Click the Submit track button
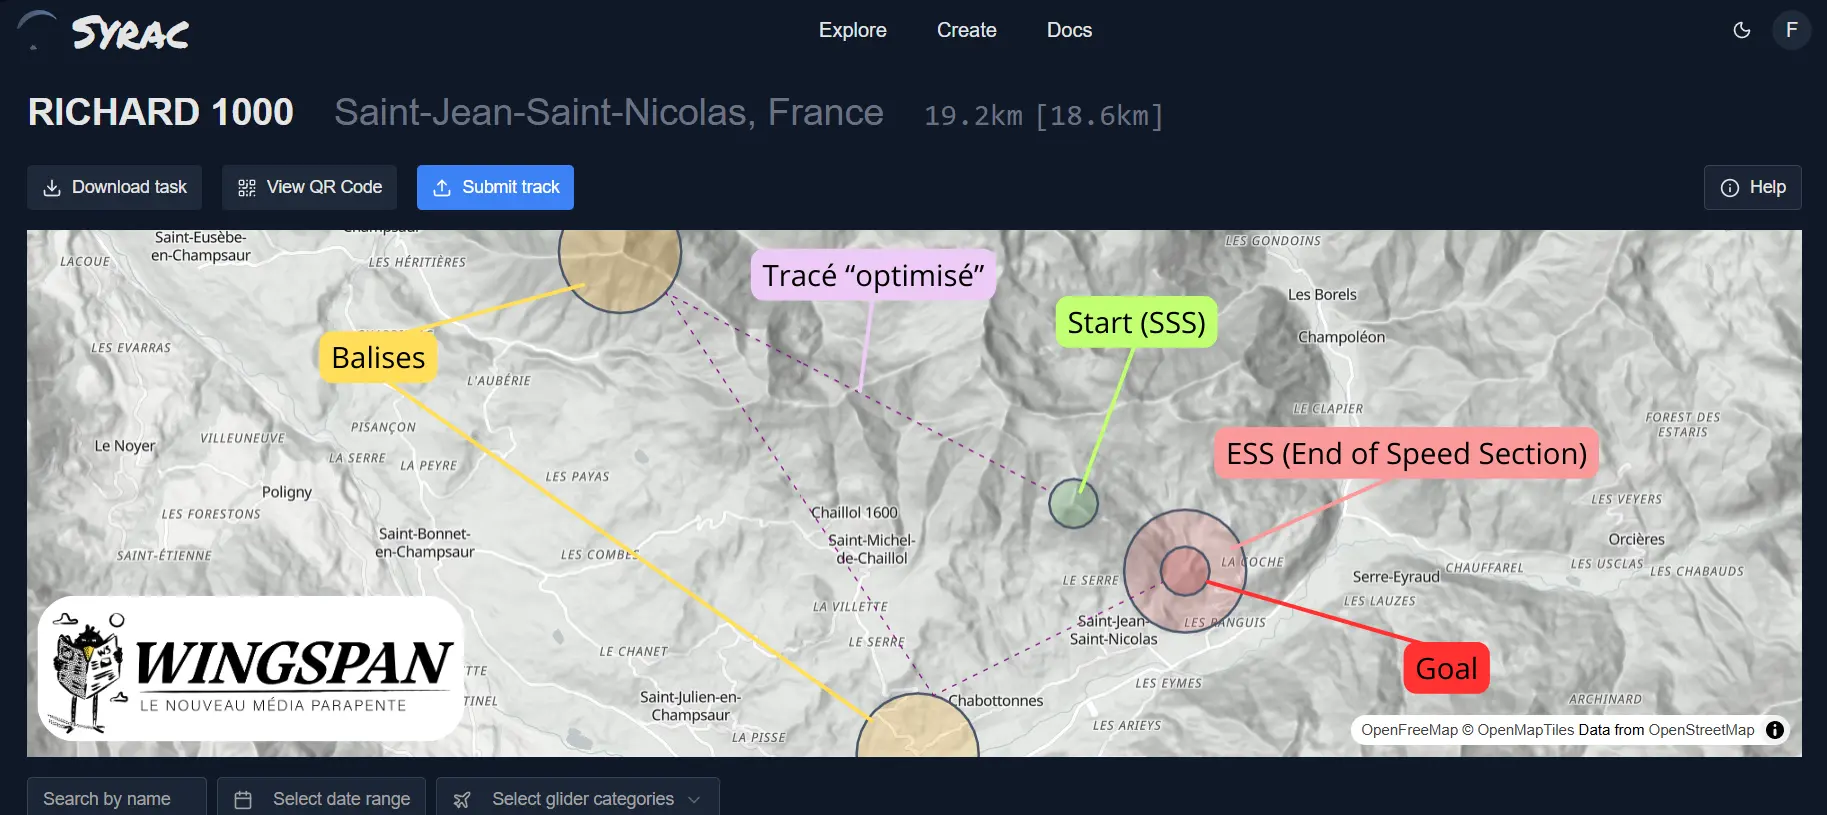 pyautogui.click(x=495, y=187)
